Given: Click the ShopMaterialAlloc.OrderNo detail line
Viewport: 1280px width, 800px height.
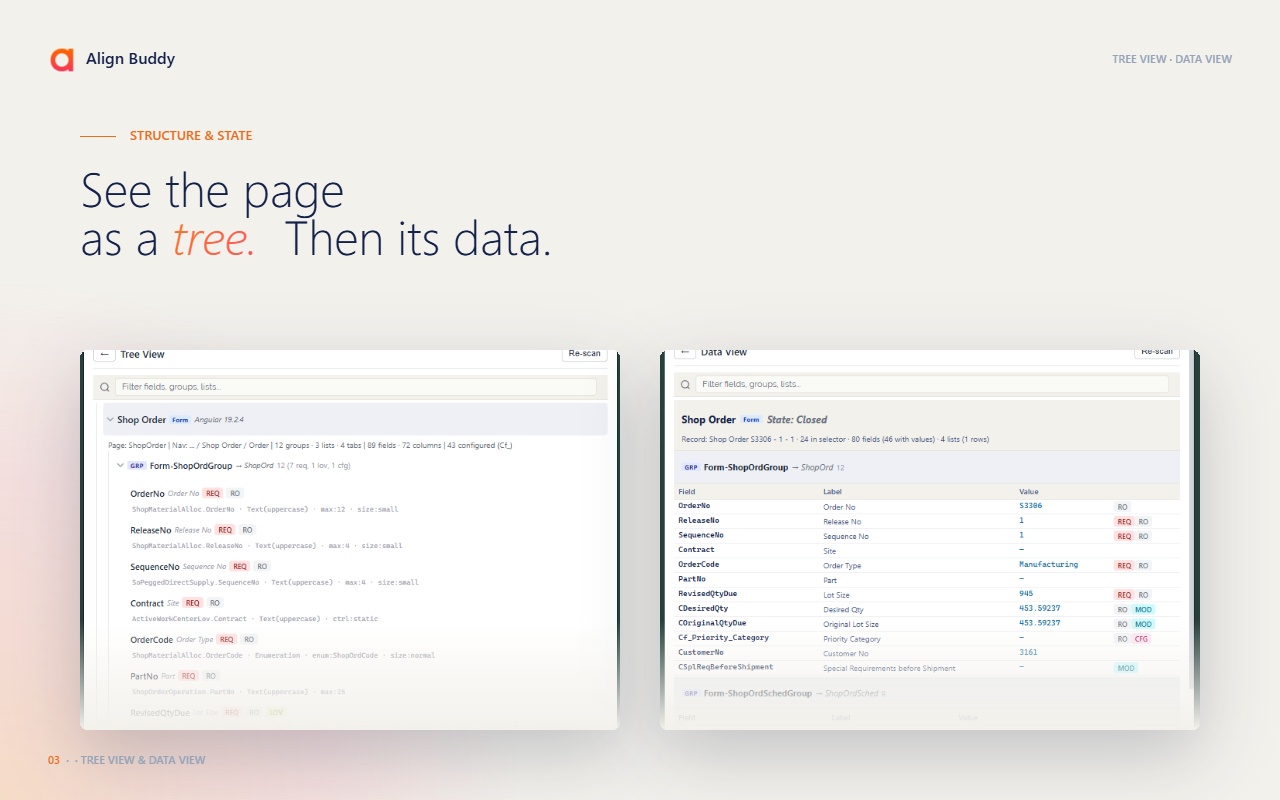Looking at the screenshot, I should tap(265, 510).
